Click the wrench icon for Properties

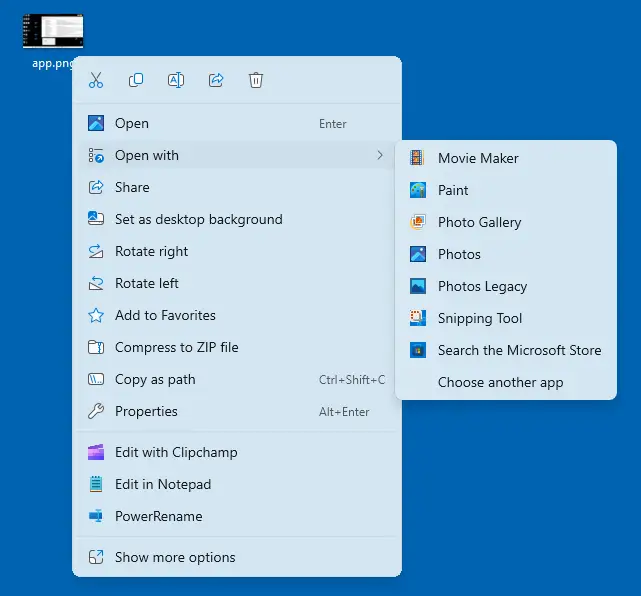pyautogui.click(x=96, y=411)
